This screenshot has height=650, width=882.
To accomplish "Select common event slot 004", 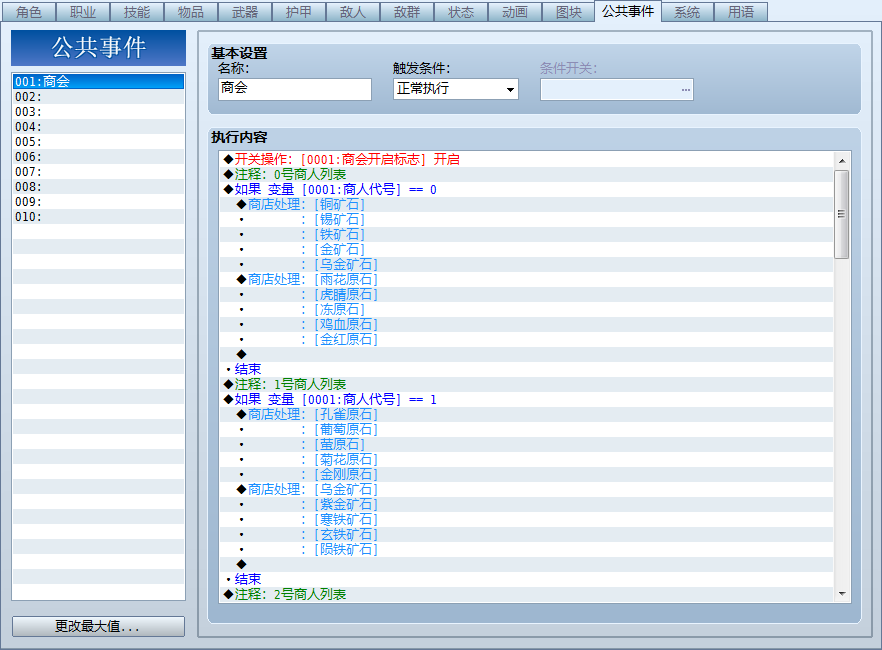I will [98, 127].
